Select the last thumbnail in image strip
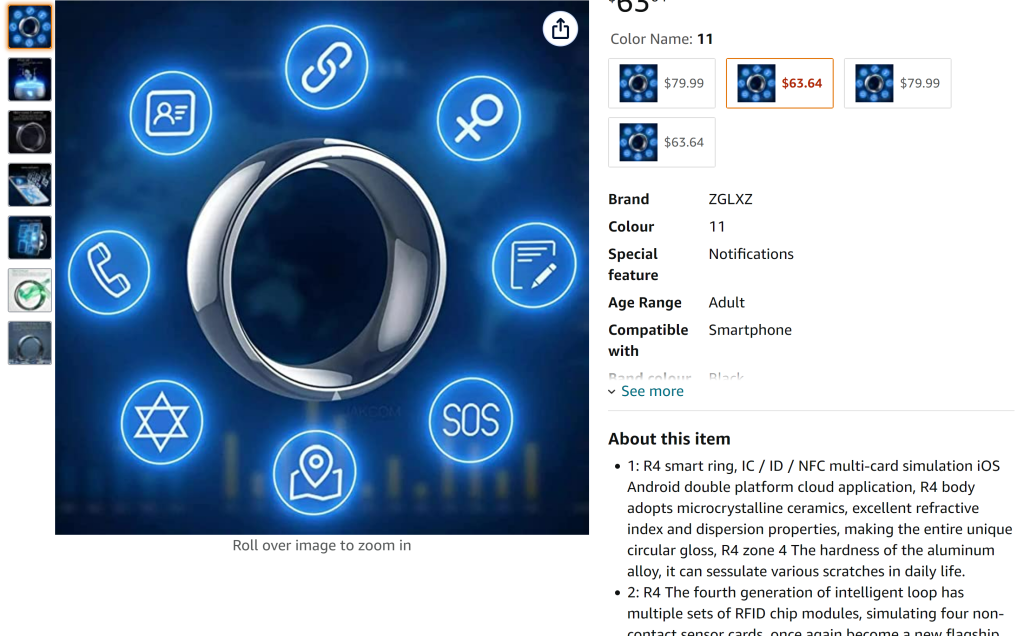This screenshot has width=1024, height=636. 30,342
